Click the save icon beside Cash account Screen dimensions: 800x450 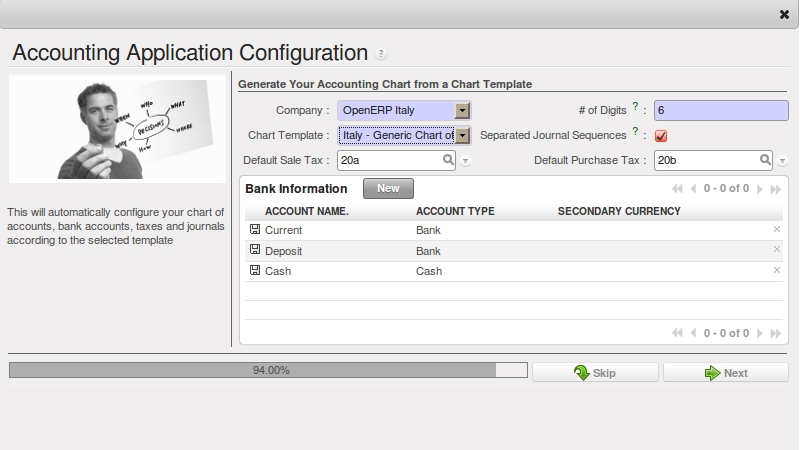coord(255,271)
